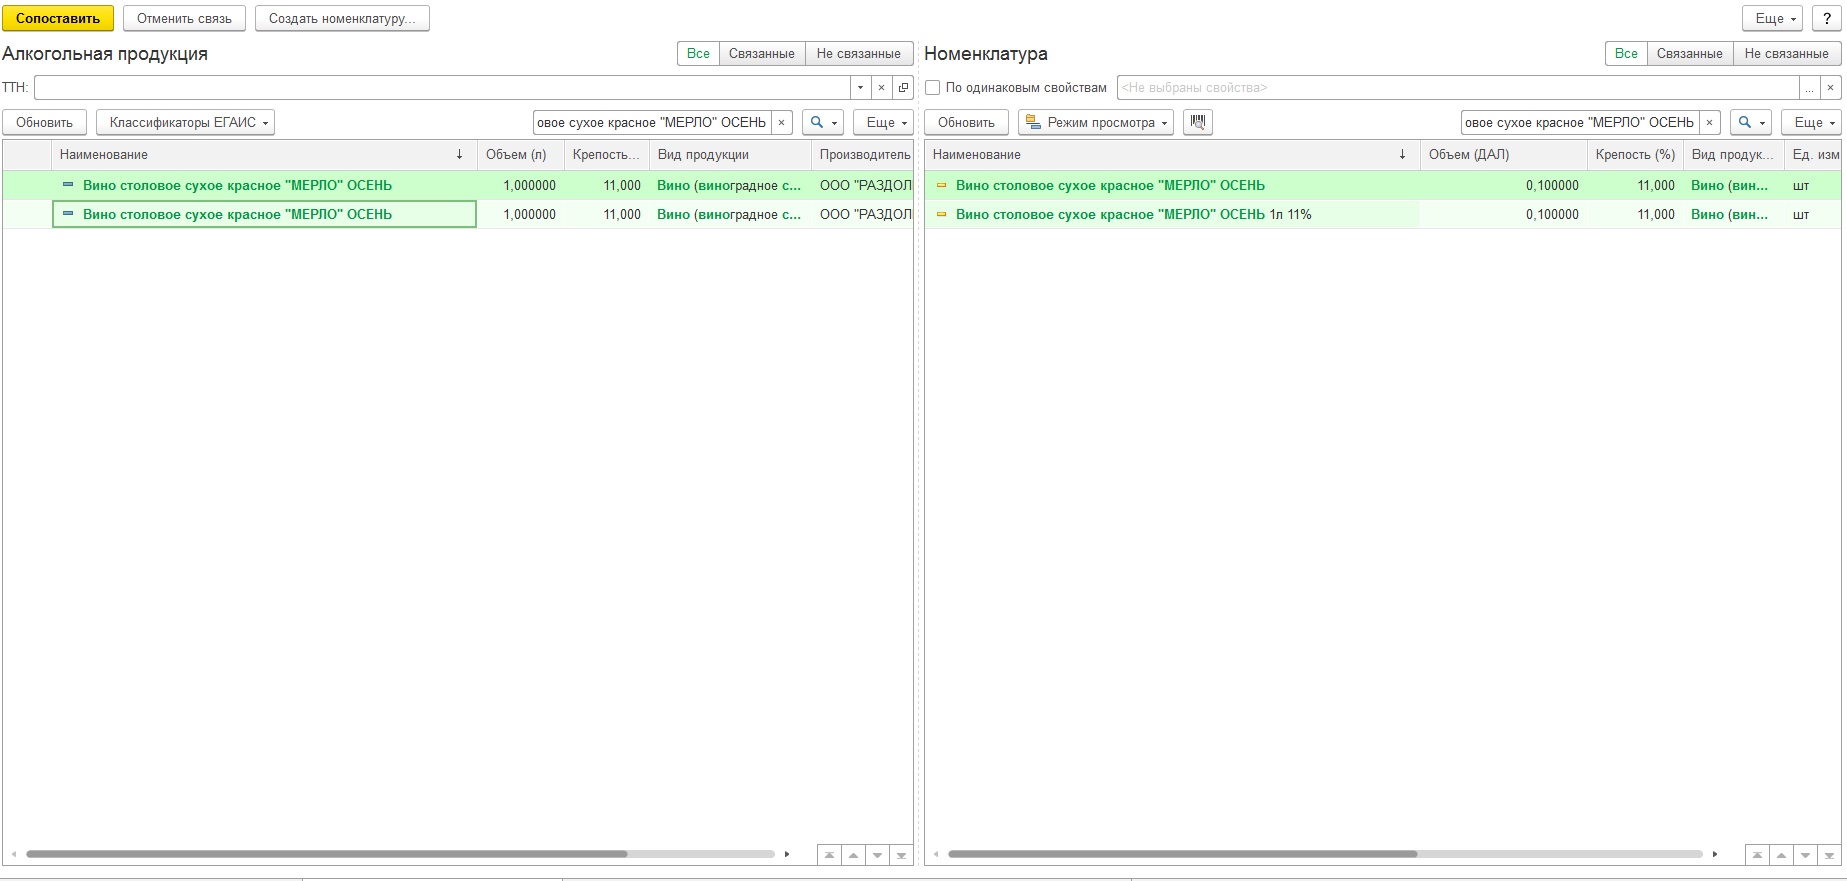Viewport: 1847px width, 881px height.
Task: Click ООО "РАЗДОЛ cell in first left row
Action: click(x=863, y=185)
